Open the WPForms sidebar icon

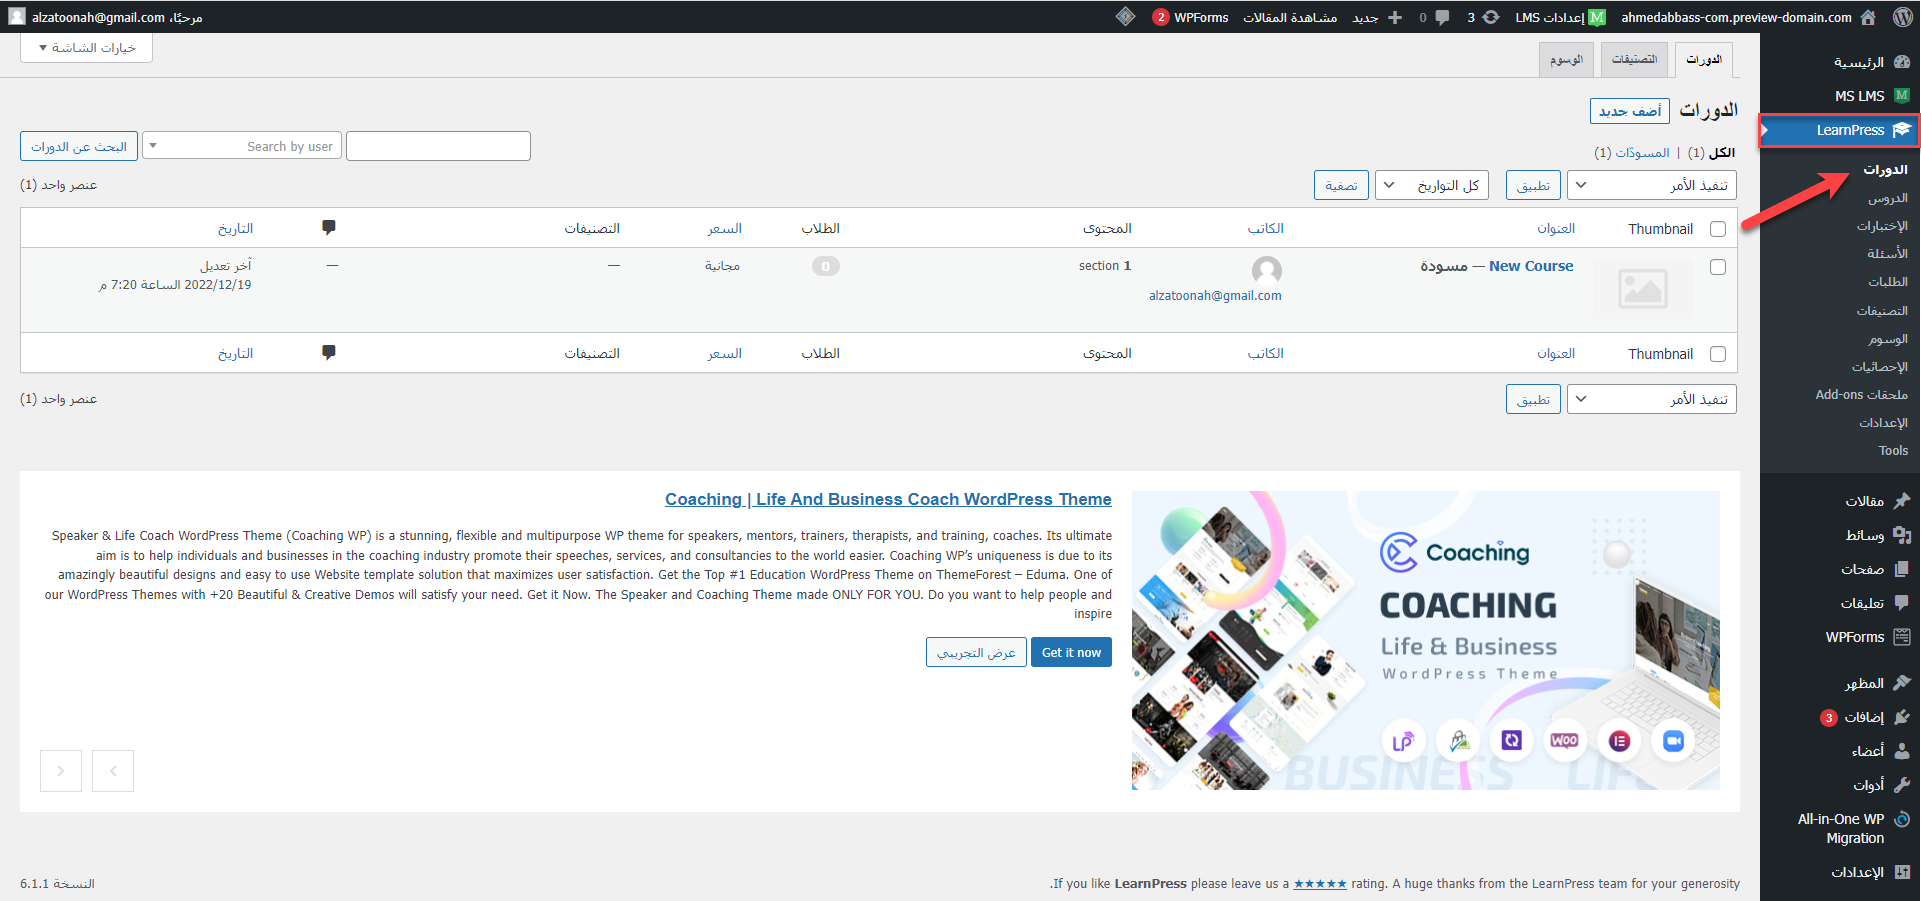click(x=1901, y=637)
